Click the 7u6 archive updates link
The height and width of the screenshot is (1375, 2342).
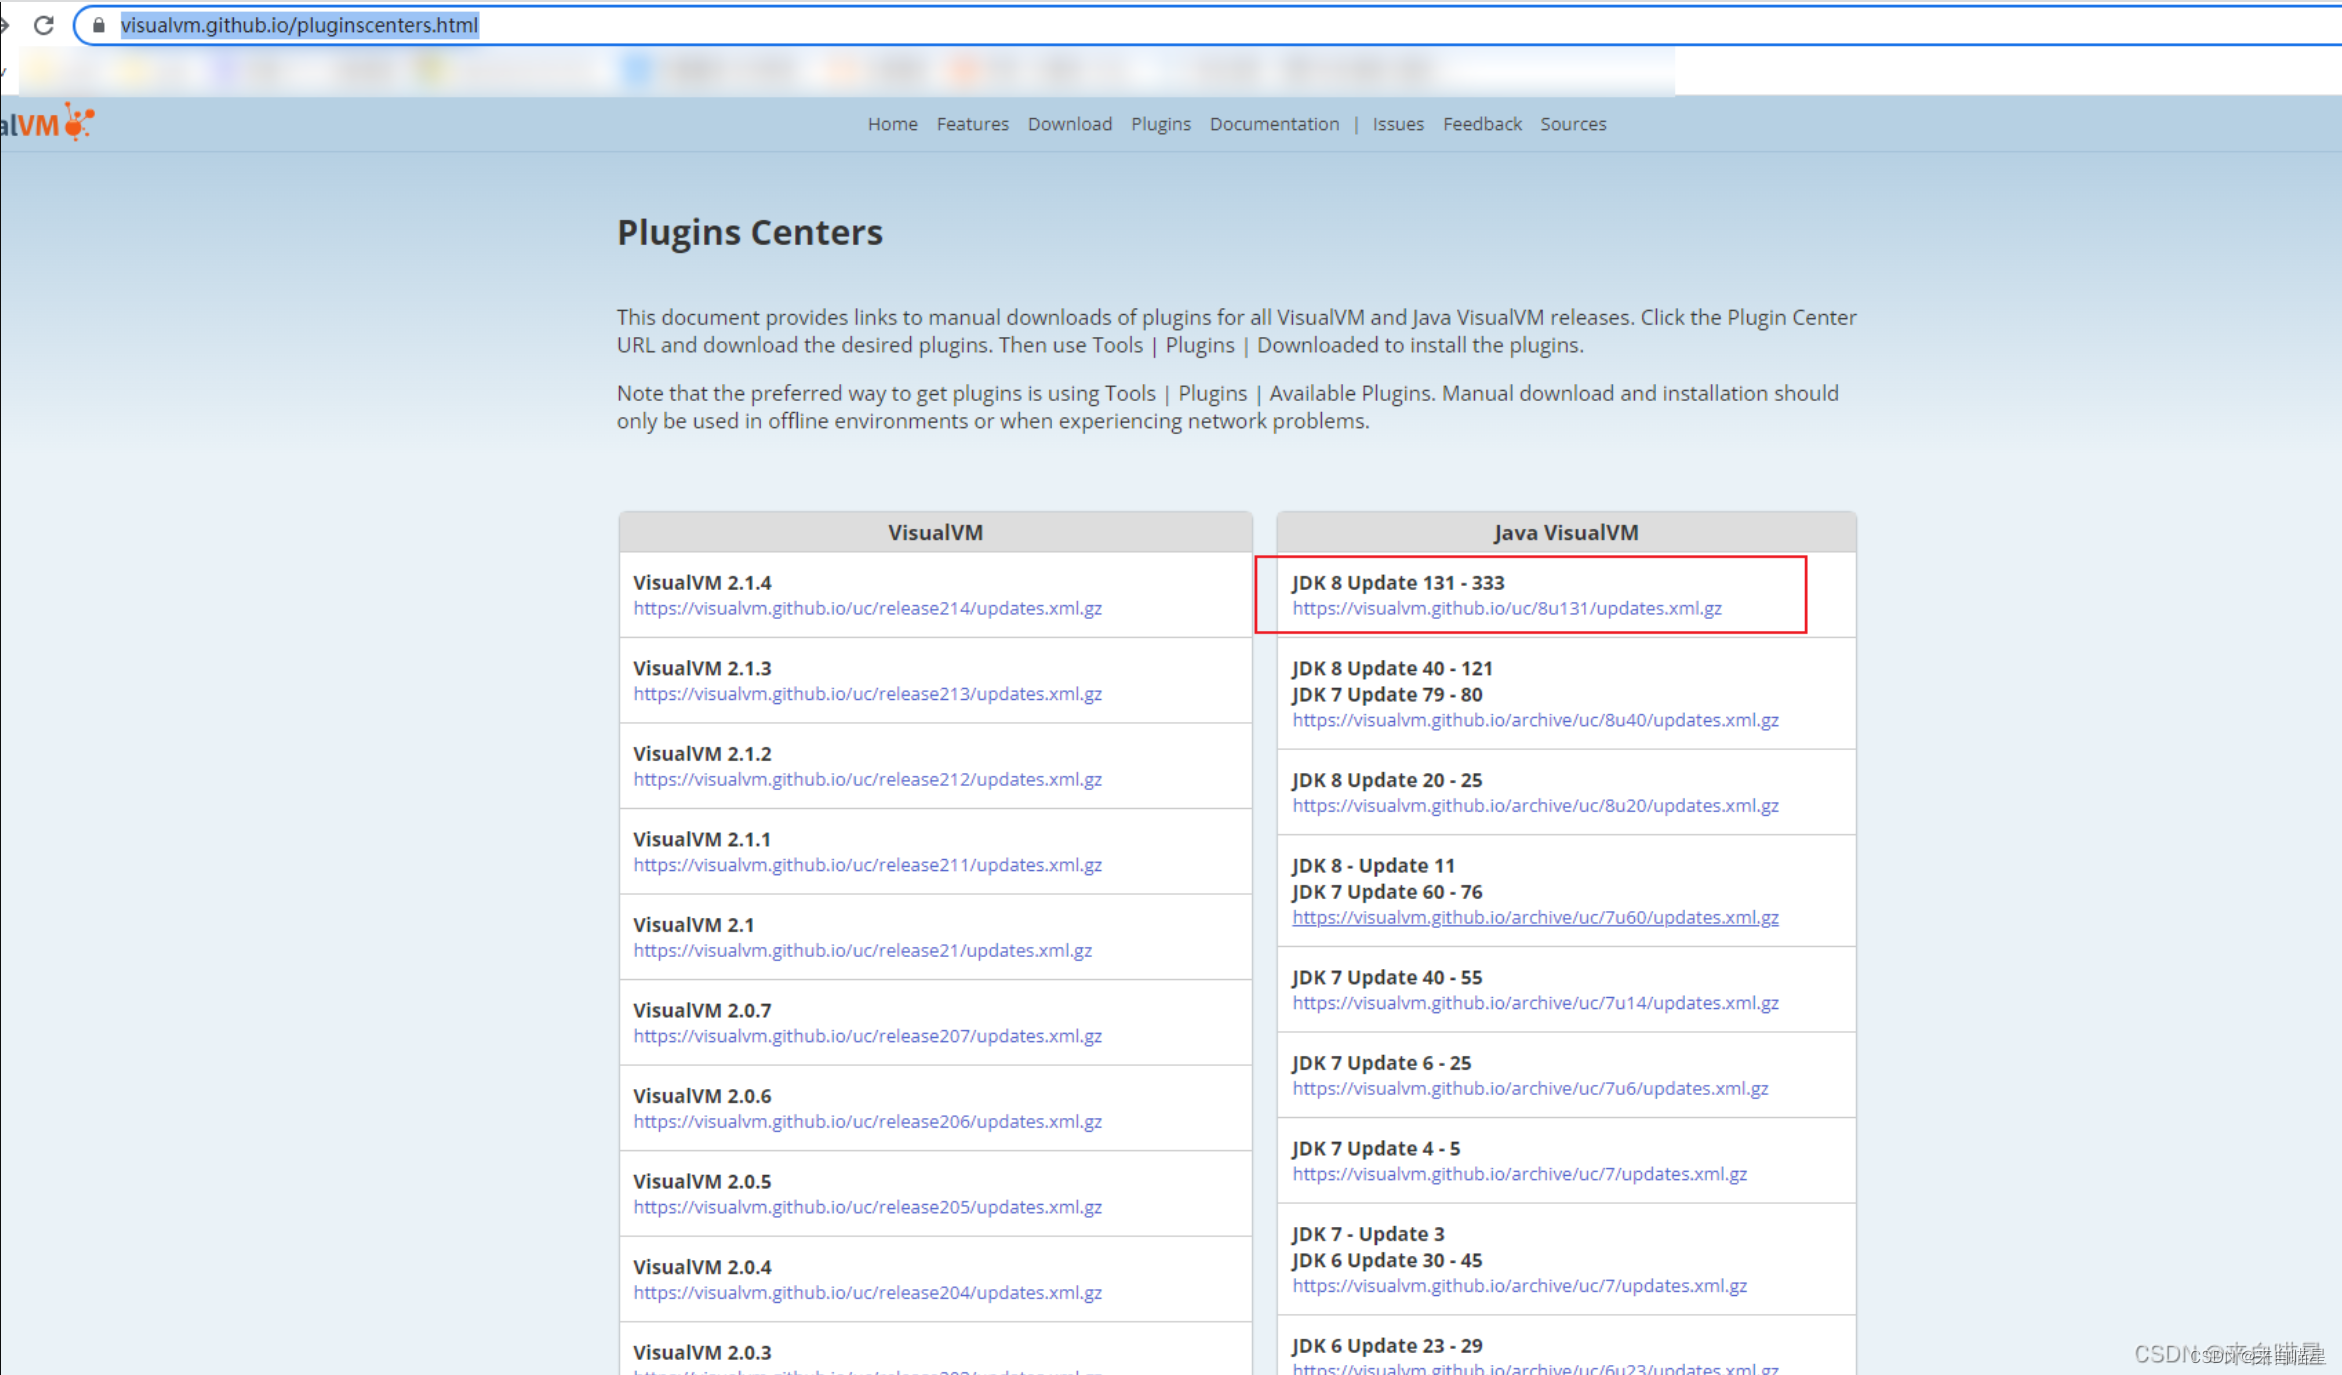click(1529, 1088)
